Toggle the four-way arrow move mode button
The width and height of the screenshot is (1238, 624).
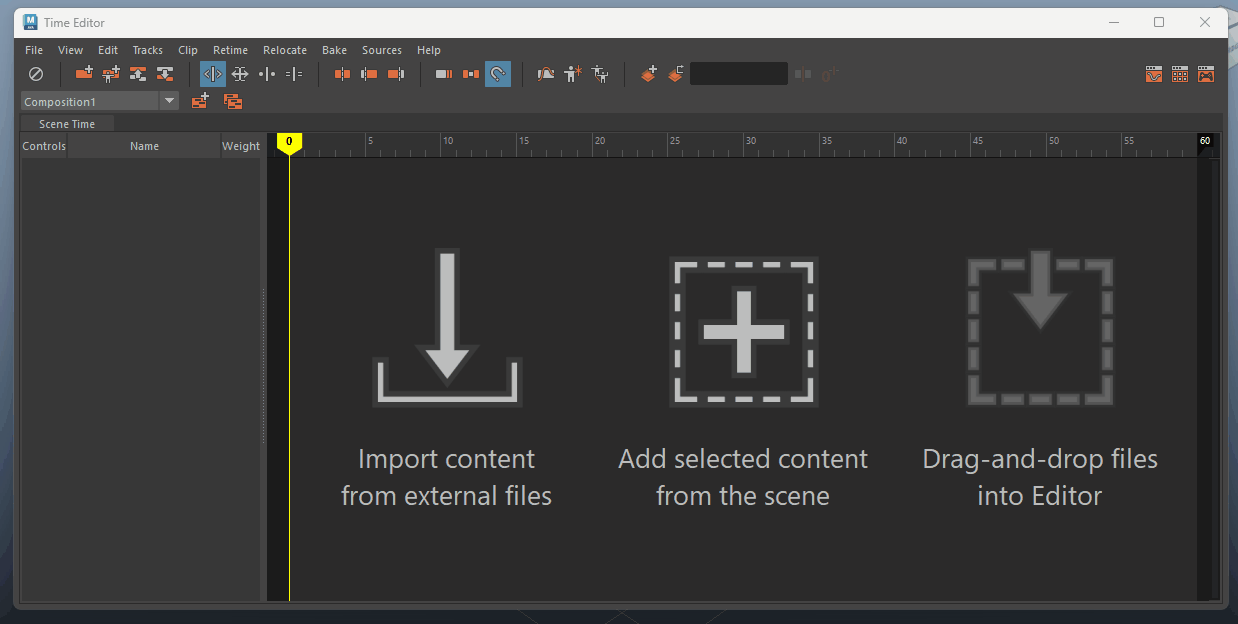(x=239, y=74)
